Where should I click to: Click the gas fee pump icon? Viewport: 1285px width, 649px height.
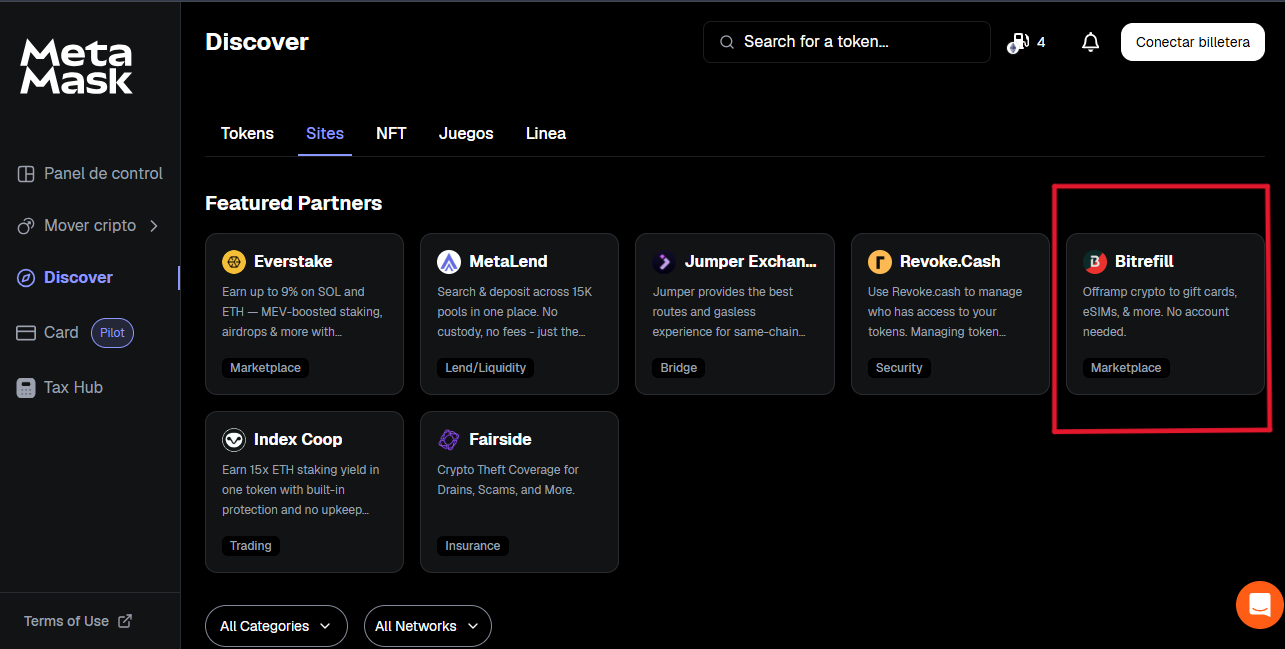(1019, 42)
